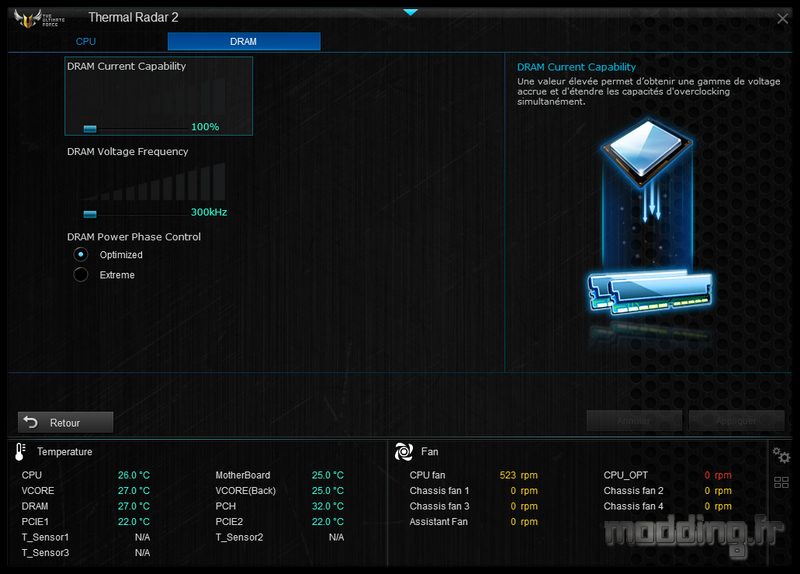800x574 pixels.
Task: Click the VCORE temperature row
Action: [86, 490]
